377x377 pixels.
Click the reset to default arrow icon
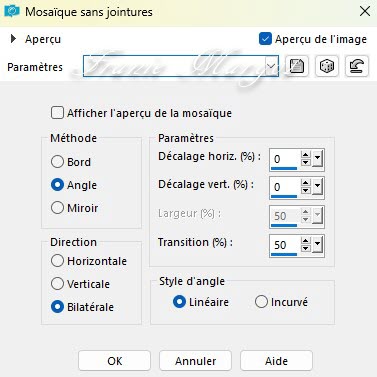pos(357,66)
